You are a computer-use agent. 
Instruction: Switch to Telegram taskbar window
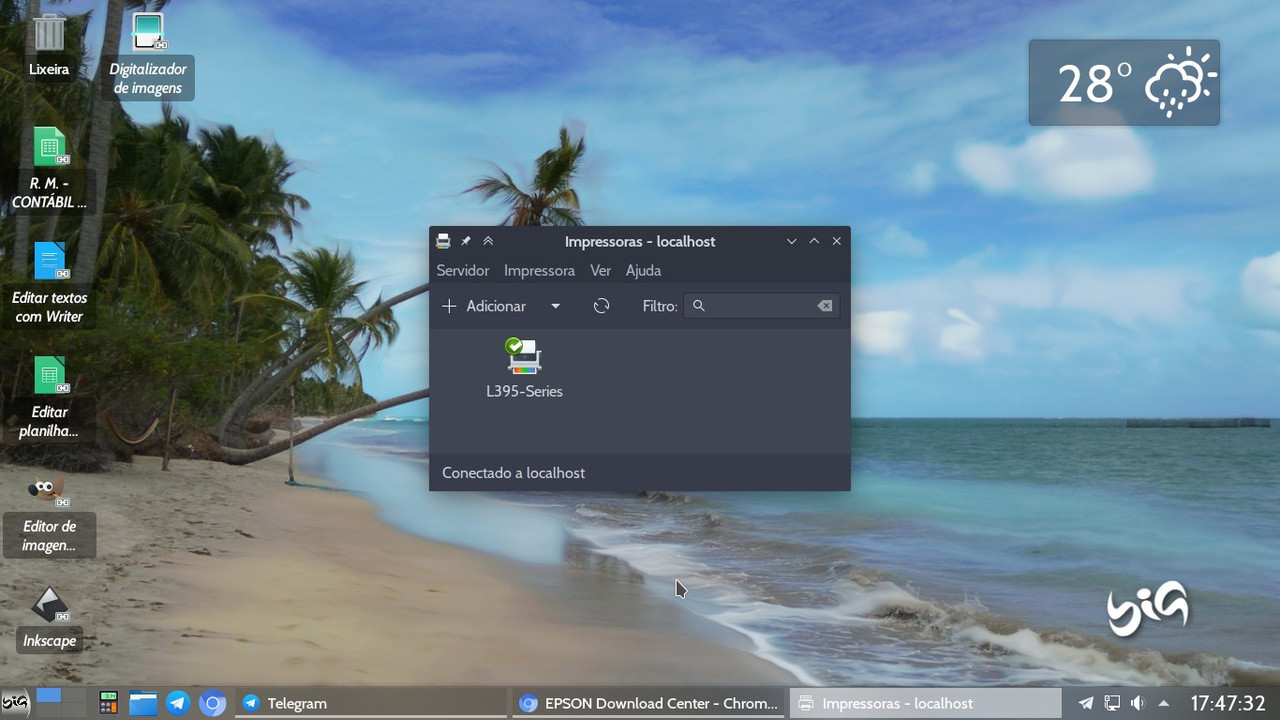371,703
